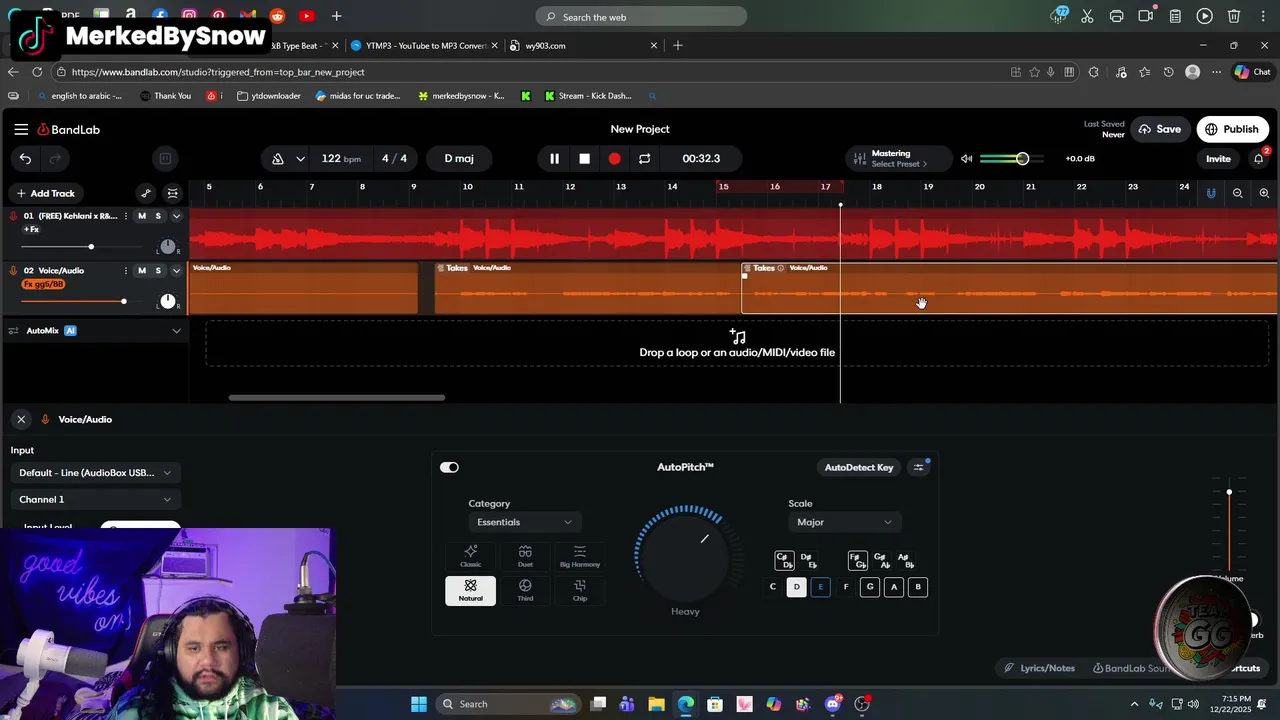
Task: Click the Invite button
Action: tap(1218, 158)
